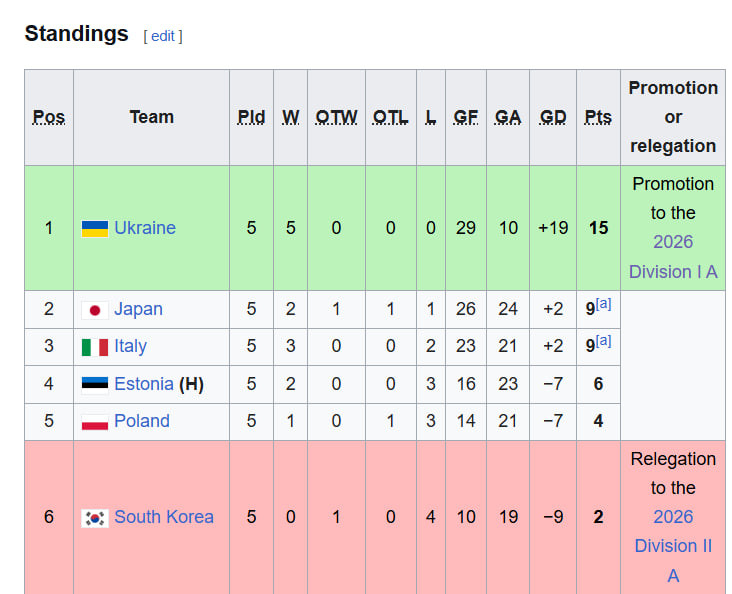
Task: Click the Poland flag icon
Action: [x=95, y=422]
